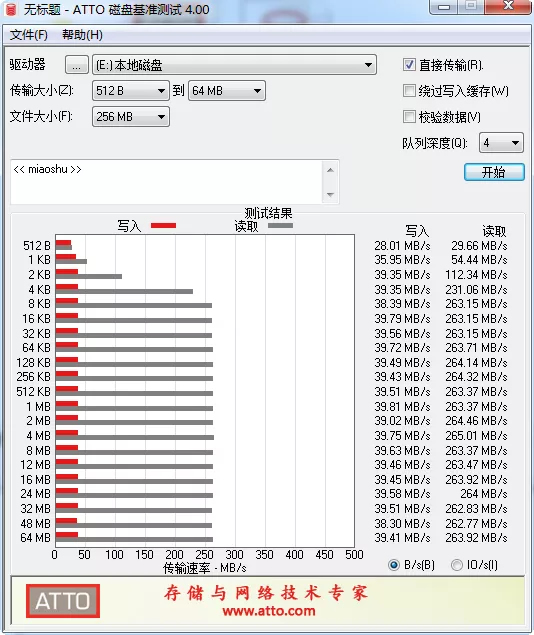Close the ATTO benchmark window

coord(509,6)
